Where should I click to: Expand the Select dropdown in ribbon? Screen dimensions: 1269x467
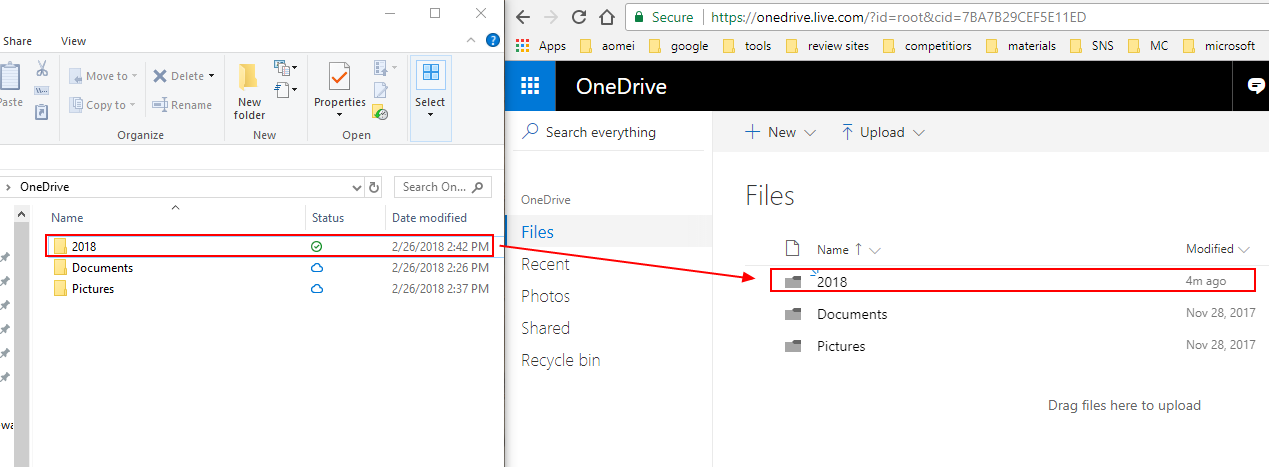[430, 114]
